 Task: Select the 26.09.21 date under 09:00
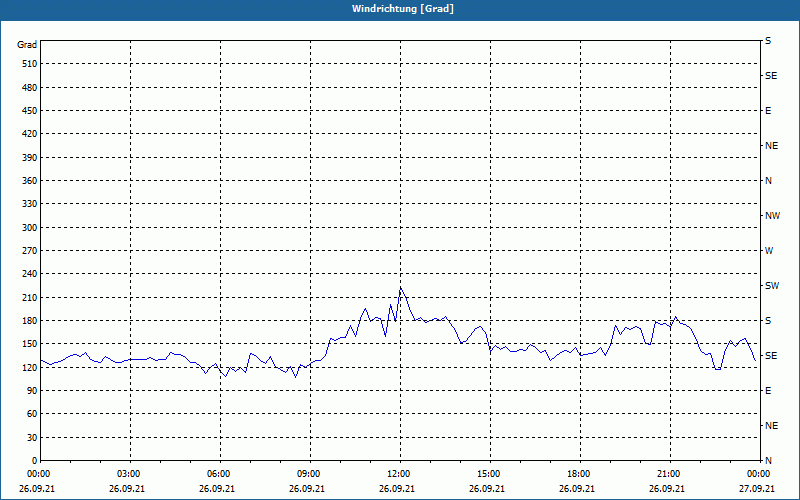(307, 489)
